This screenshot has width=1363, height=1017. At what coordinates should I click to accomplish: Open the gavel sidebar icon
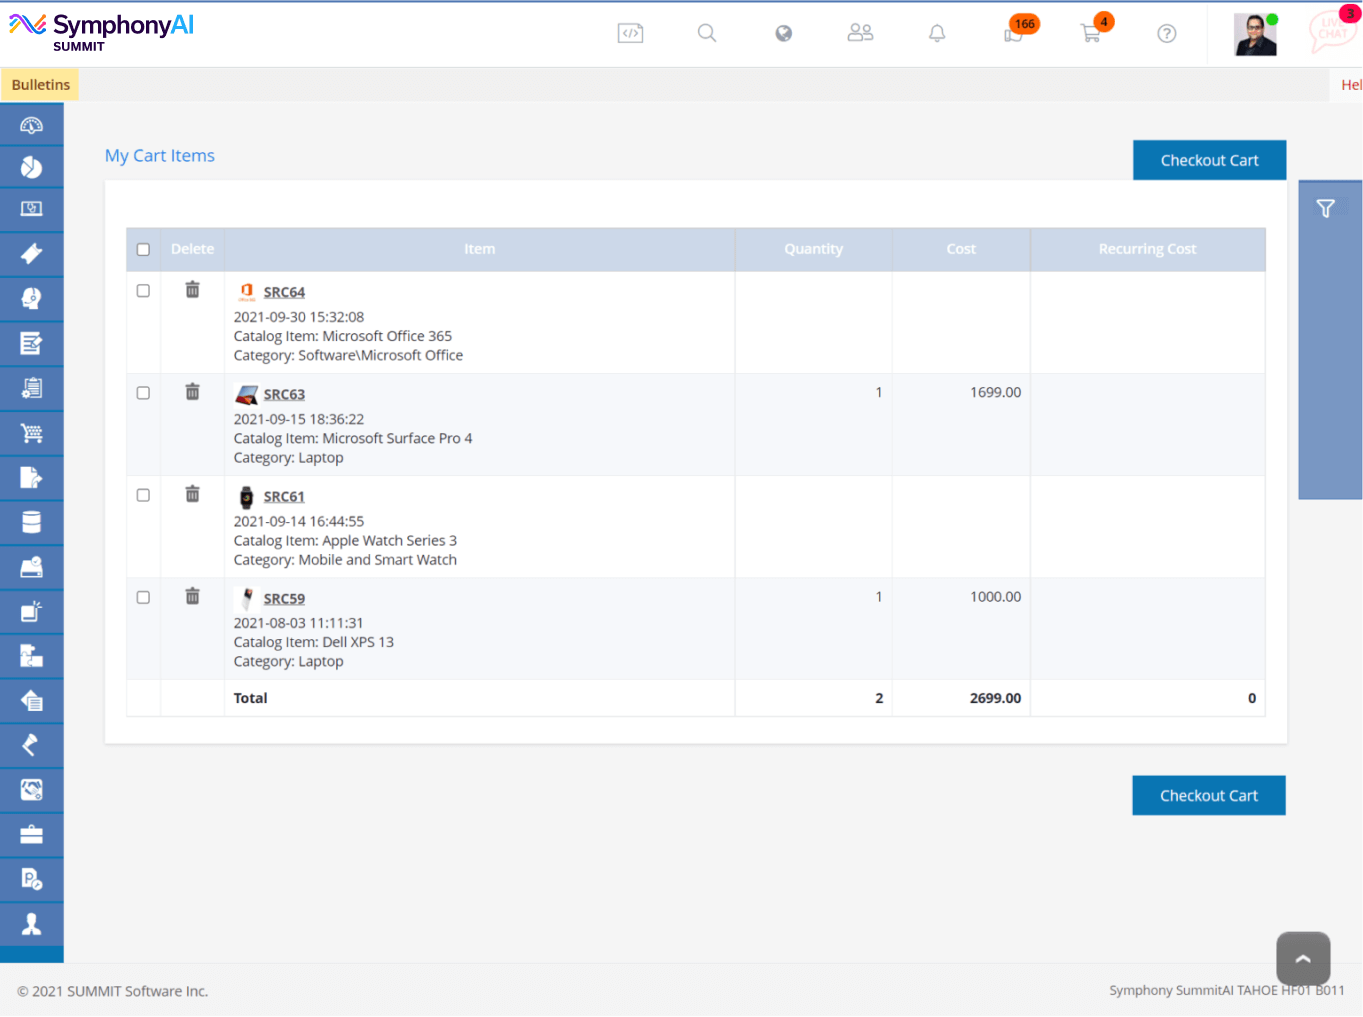click(31, 745)
